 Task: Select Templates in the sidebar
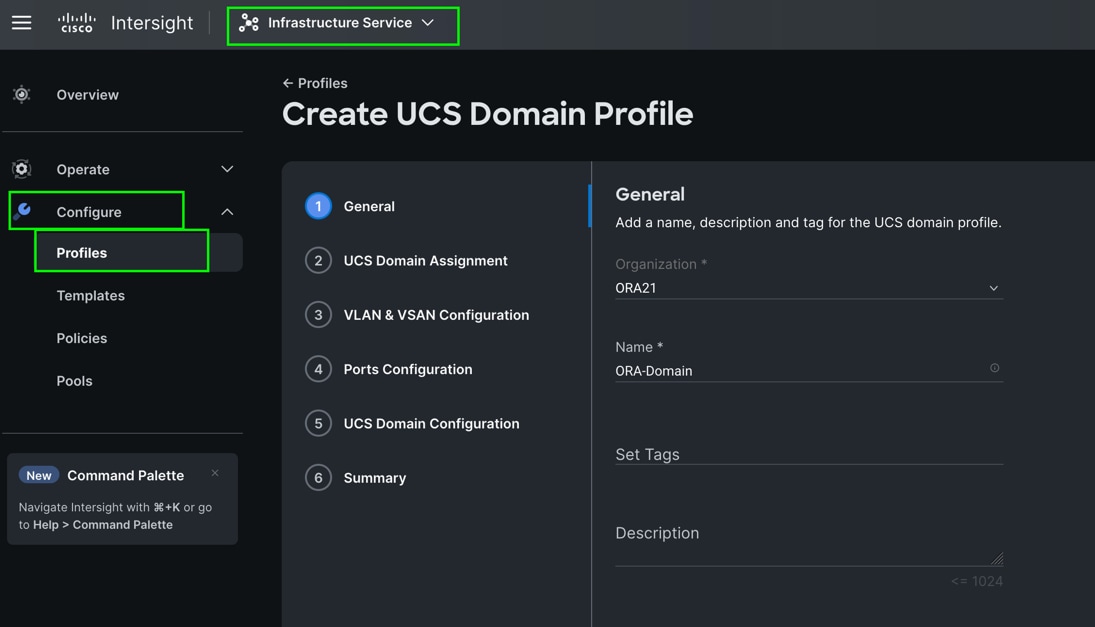91,296
